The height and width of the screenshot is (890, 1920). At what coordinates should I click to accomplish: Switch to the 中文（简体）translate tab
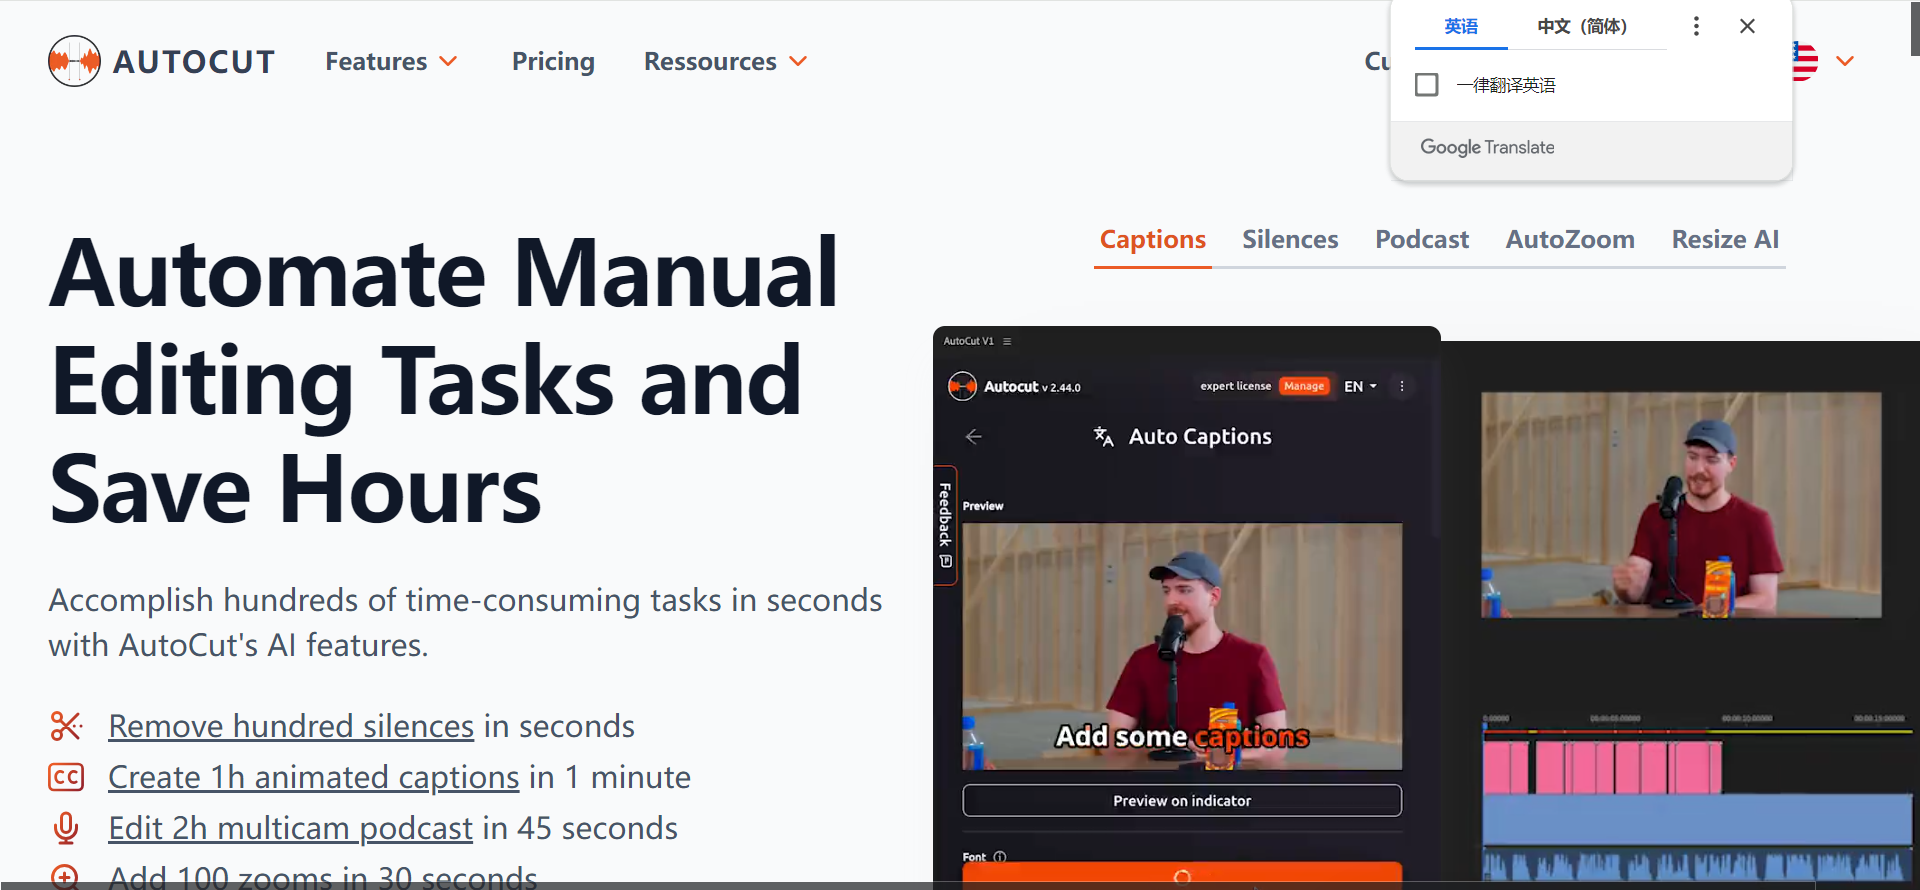[x=1582, y=27]
